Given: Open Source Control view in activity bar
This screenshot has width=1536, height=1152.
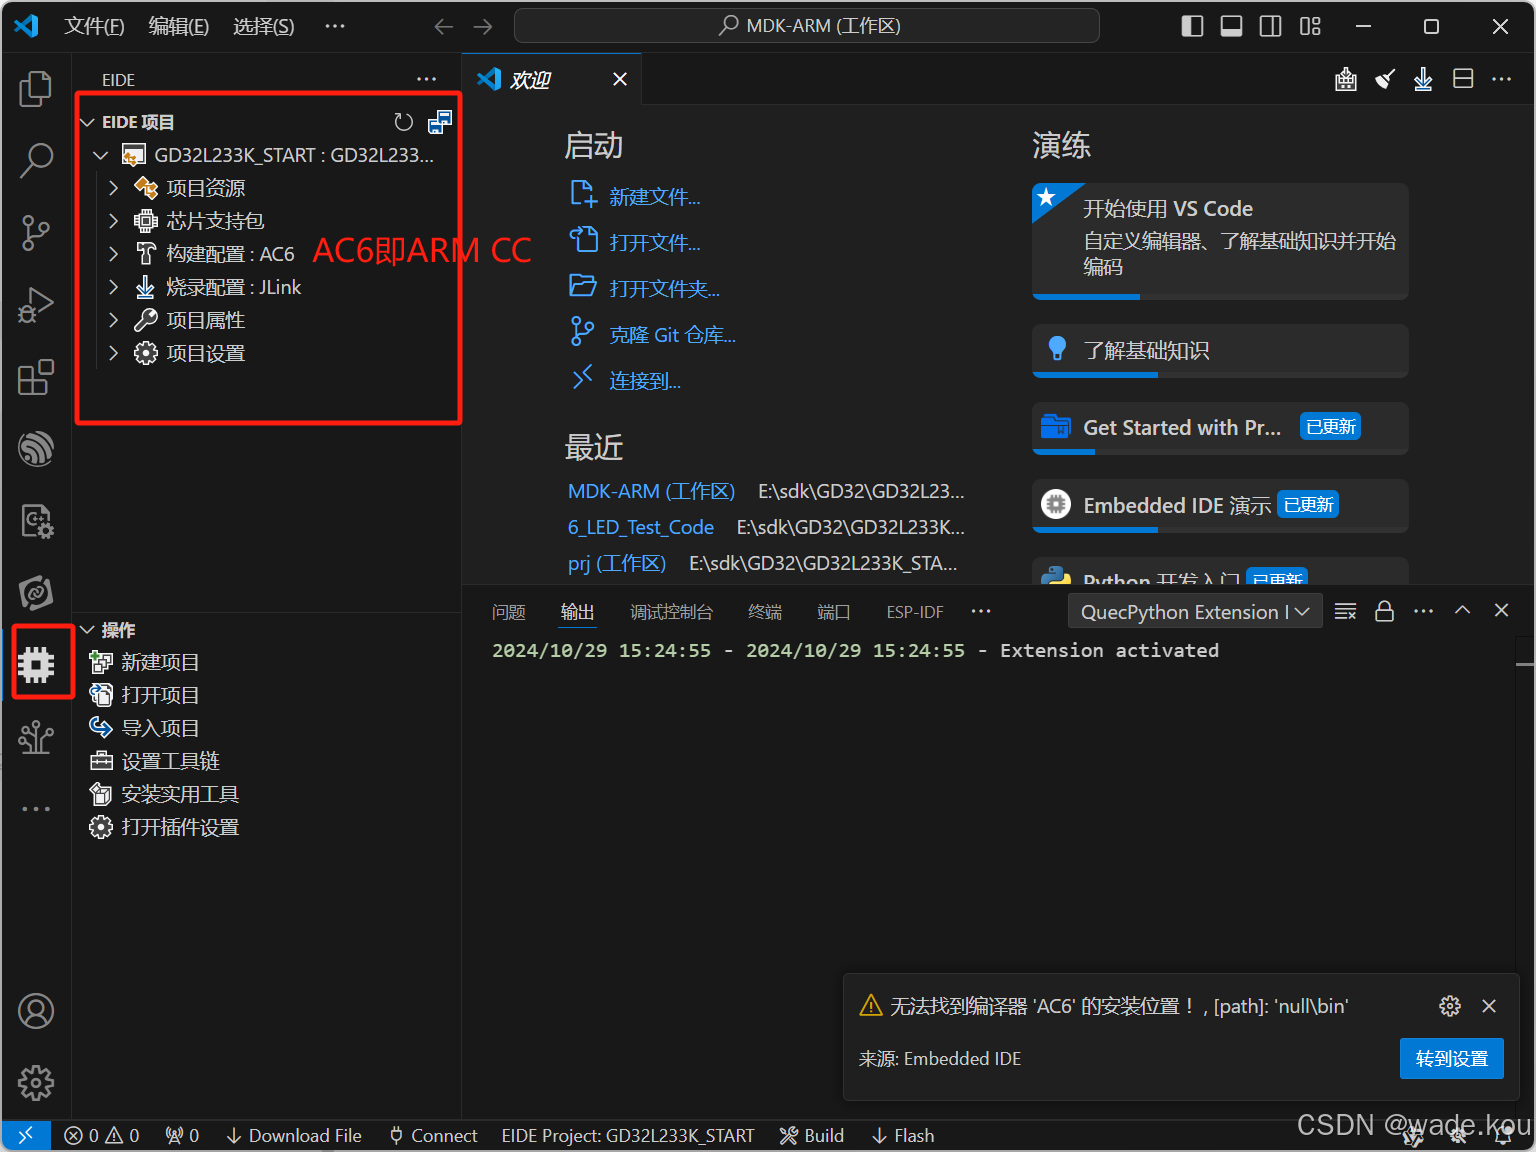Looking at the screenshot, I should [x=36, y=232].
